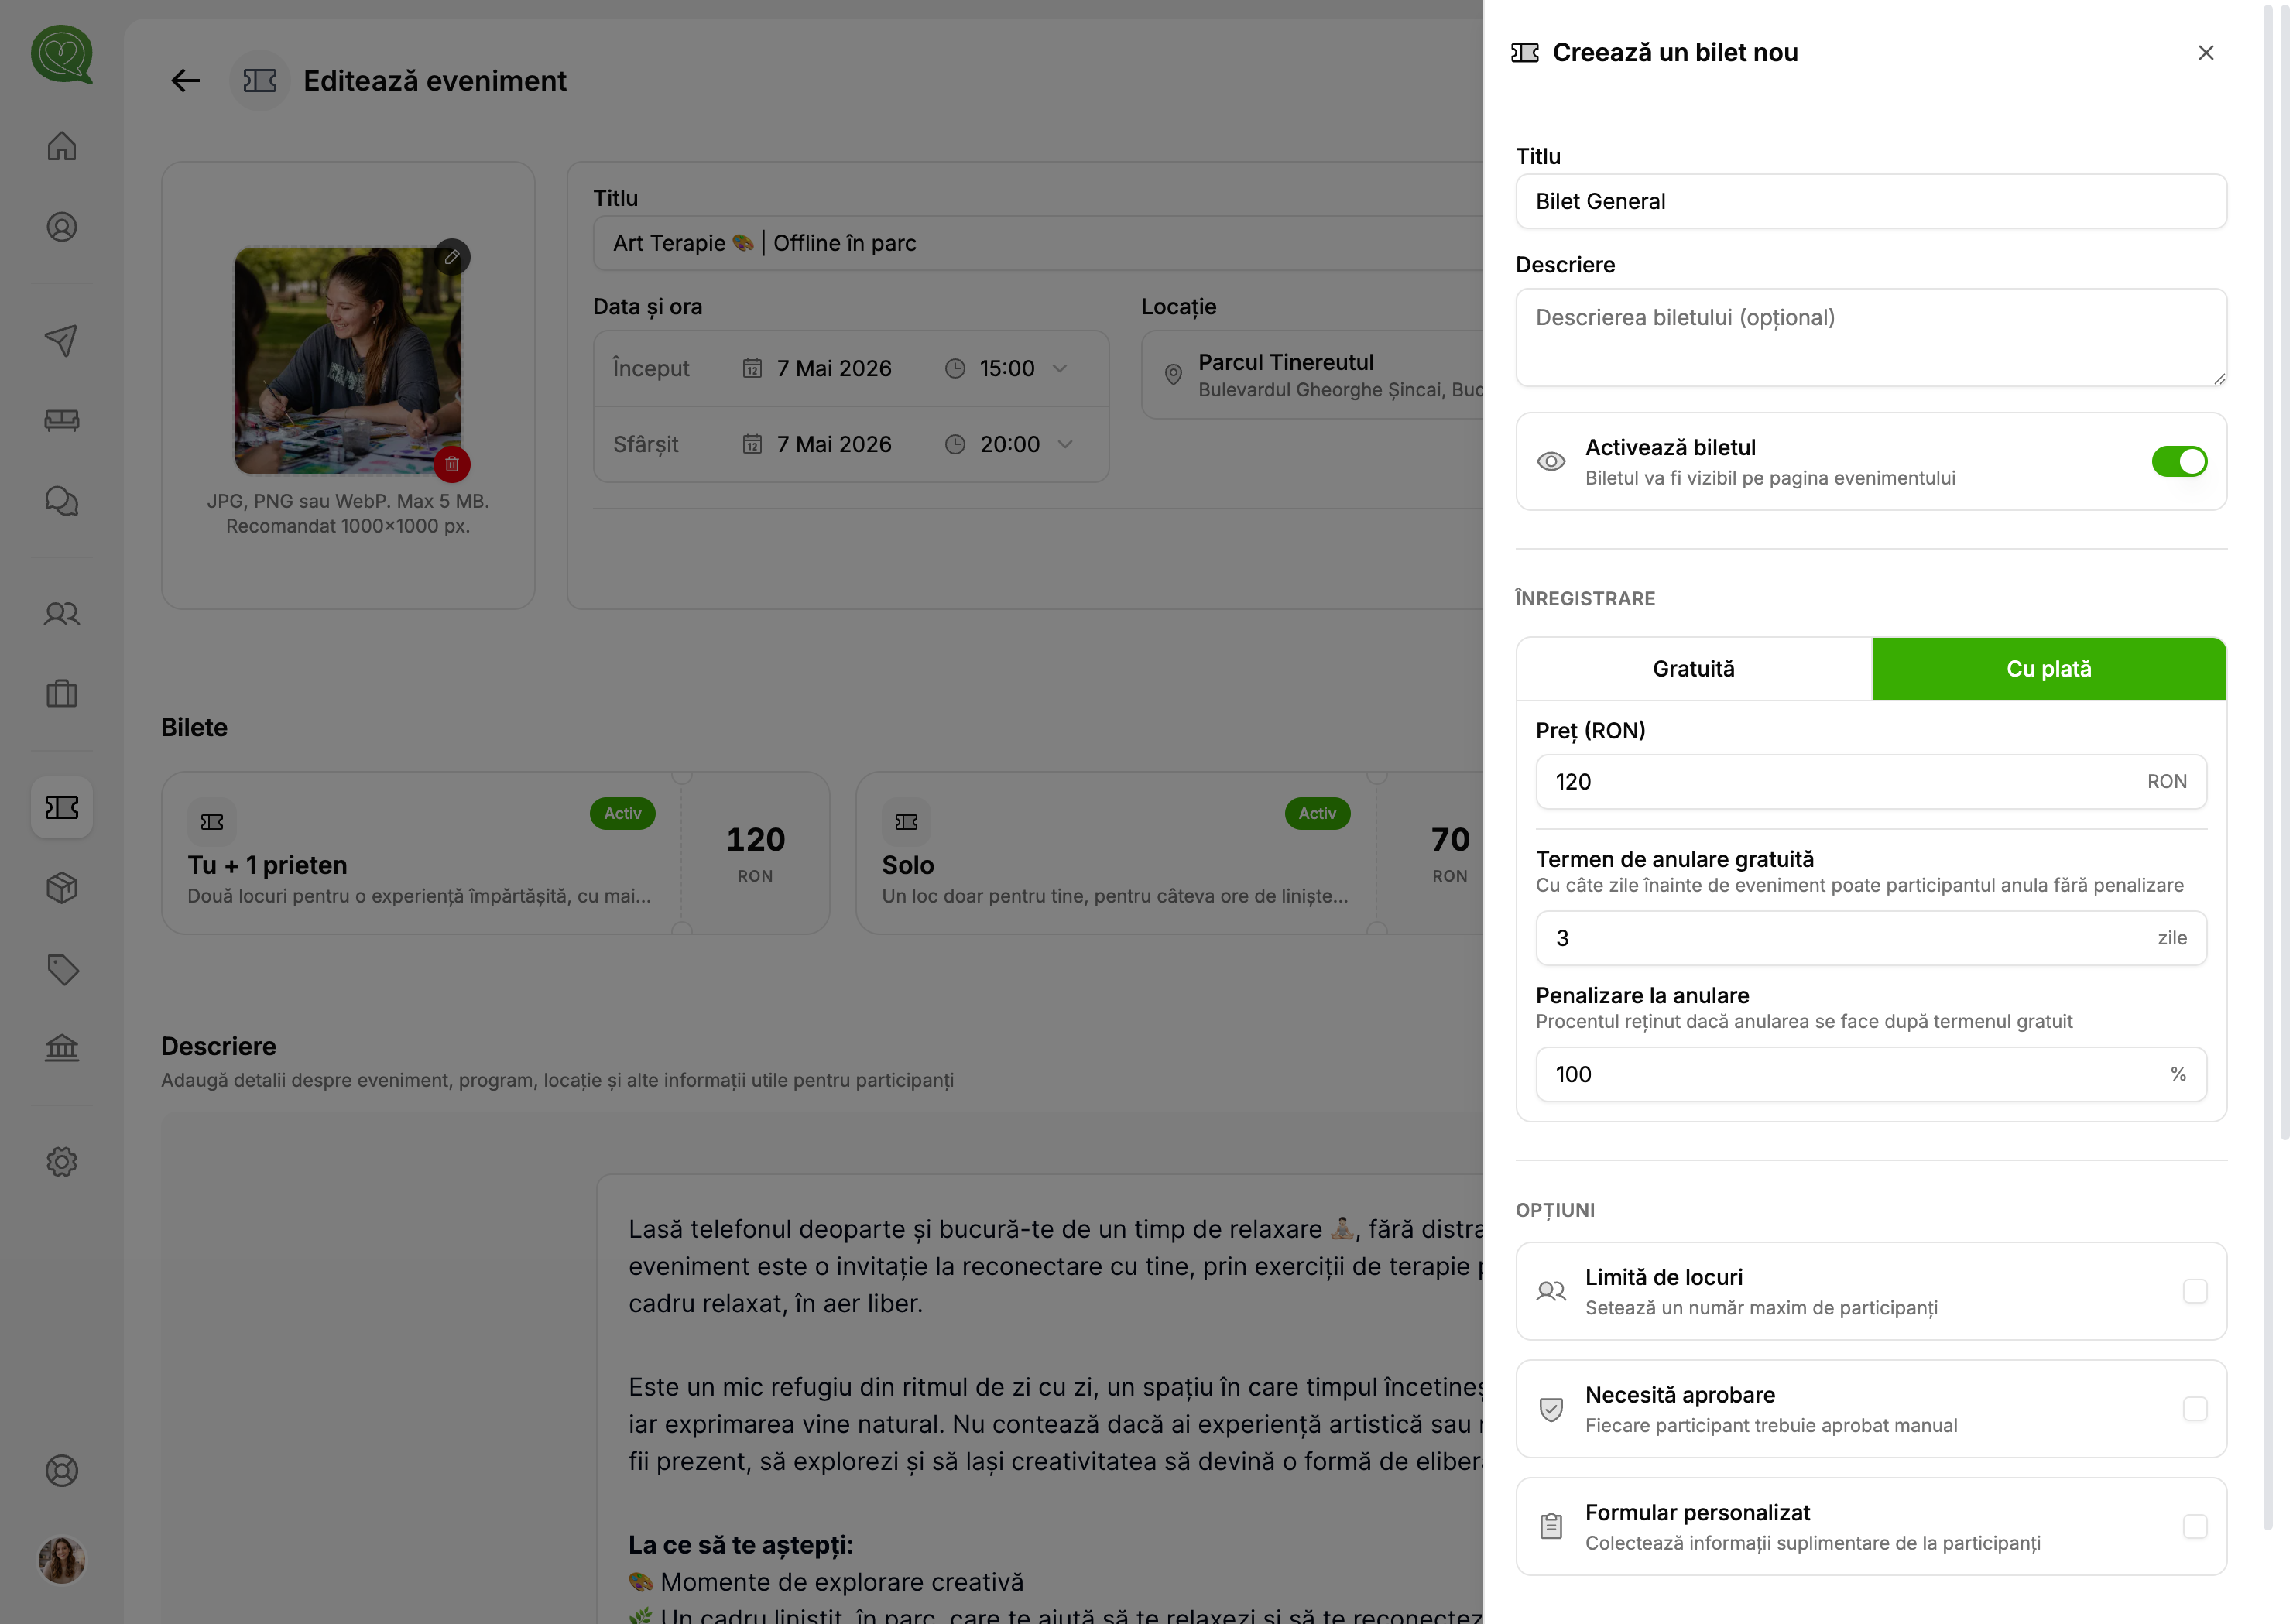The width and height of the screenshot is (2293, 1624).
Task: Click the paper plane send icon
Action: click(x=61, y=340)
